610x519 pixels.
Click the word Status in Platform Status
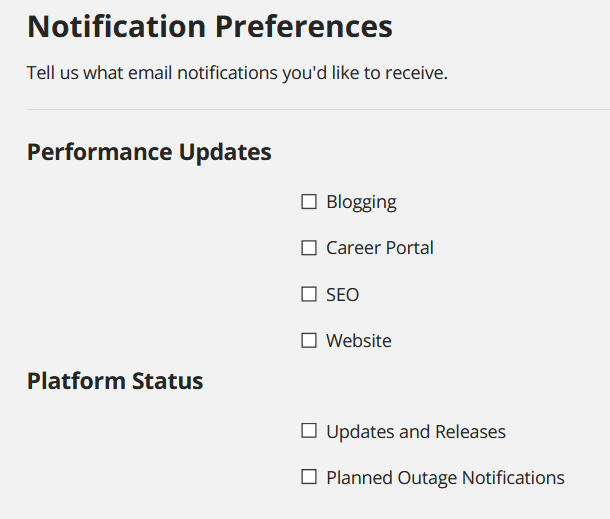click(x=168, y=381)
